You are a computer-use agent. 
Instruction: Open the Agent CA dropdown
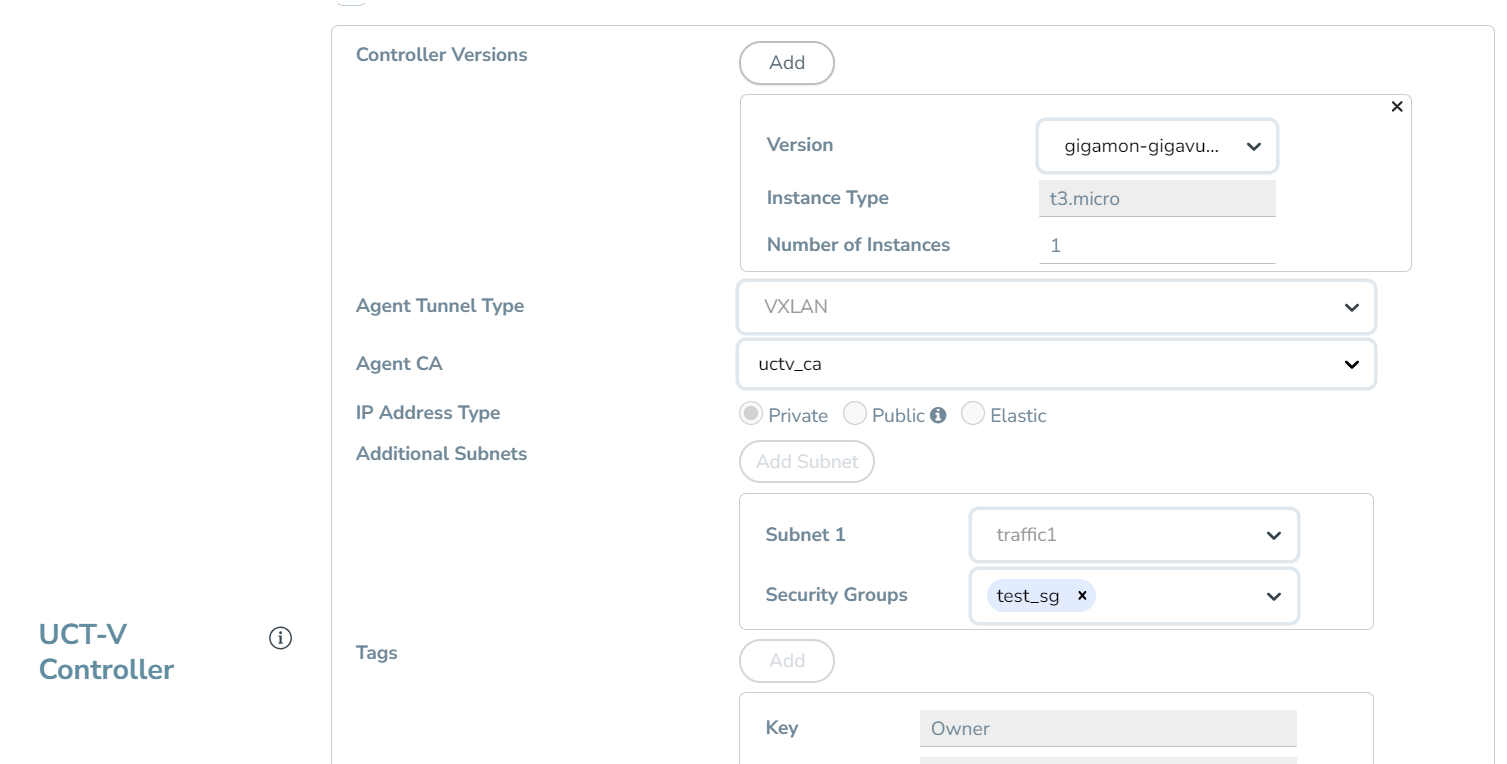coord(1056,364)
